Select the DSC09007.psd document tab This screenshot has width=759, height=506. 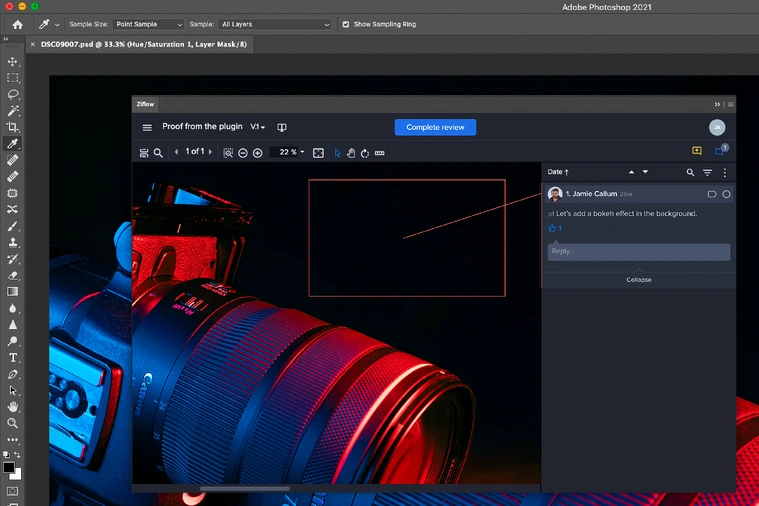[x=140, y=45]
